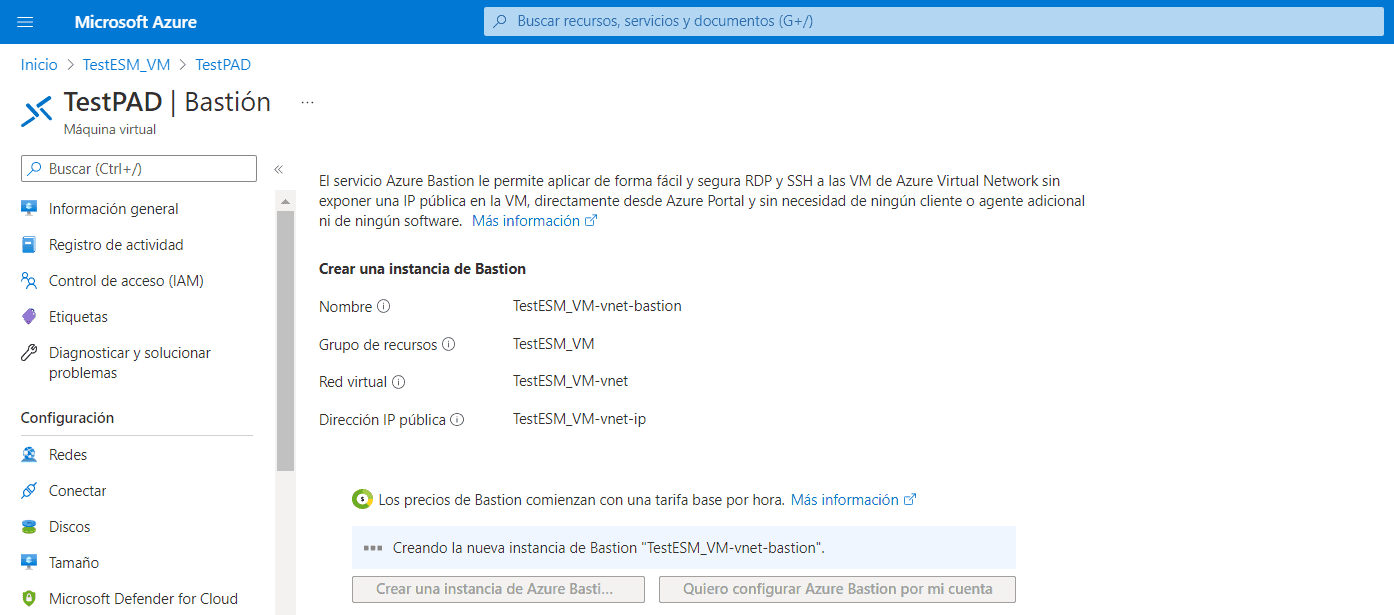Click the Discos disk icon
Screen dimensions: 1394x615
[x=29, y=527]
